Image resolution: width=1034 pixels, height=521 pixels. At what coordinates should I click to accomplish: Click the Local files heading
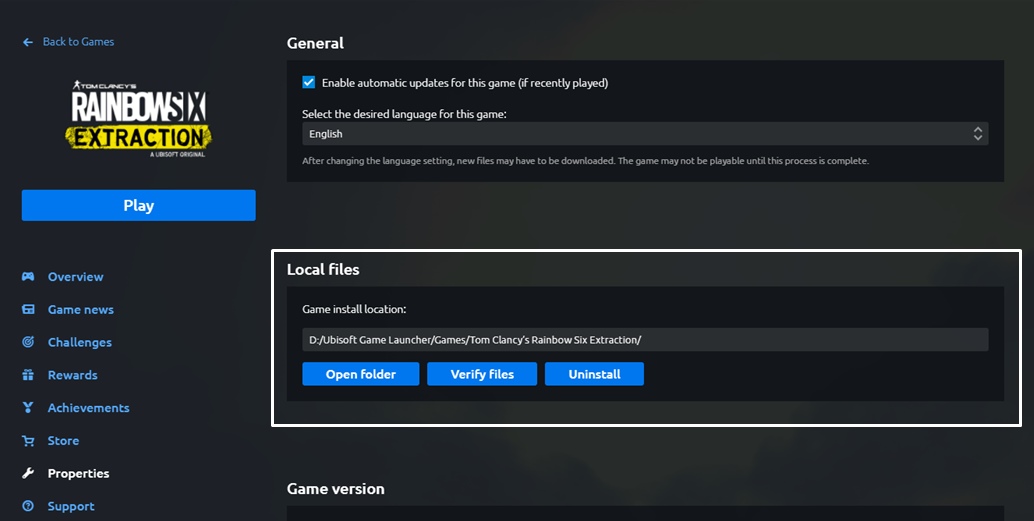[323, 269]
